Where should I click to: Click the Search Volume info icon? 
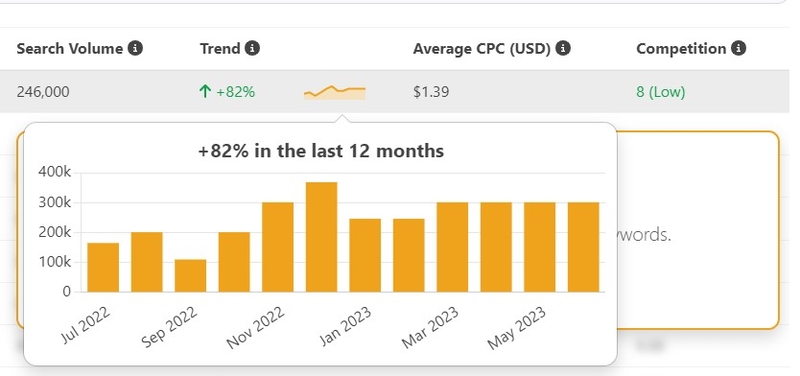(135, 48)
